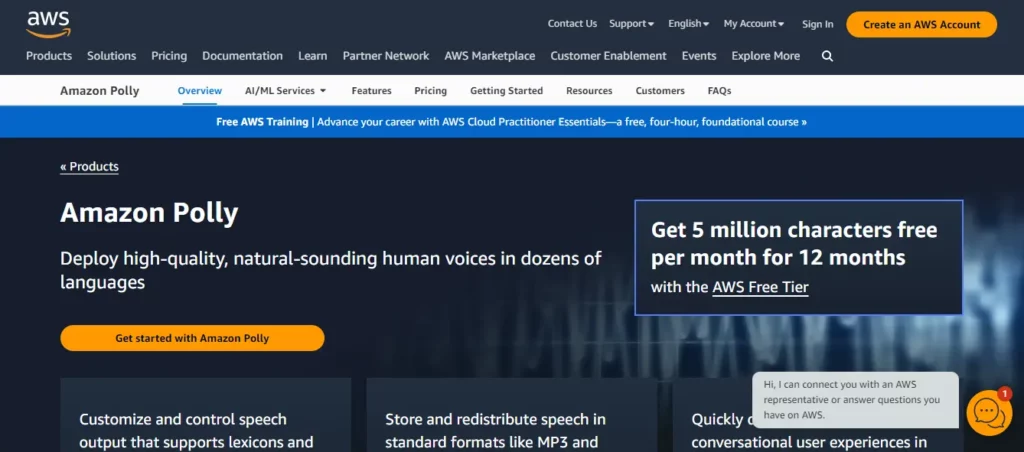Open the Events menu
Image resolution: width=1024 pixels, height=452 pixels.
[699, 56]
